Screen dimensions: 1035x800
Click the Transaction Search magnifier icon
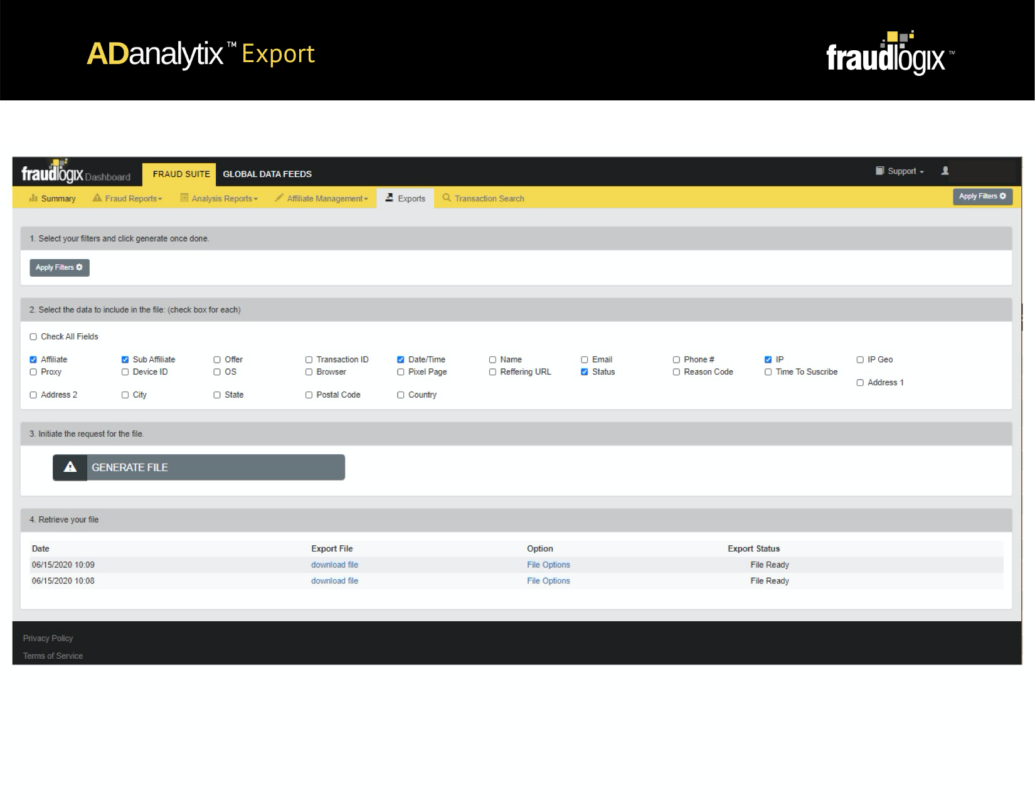447,198
